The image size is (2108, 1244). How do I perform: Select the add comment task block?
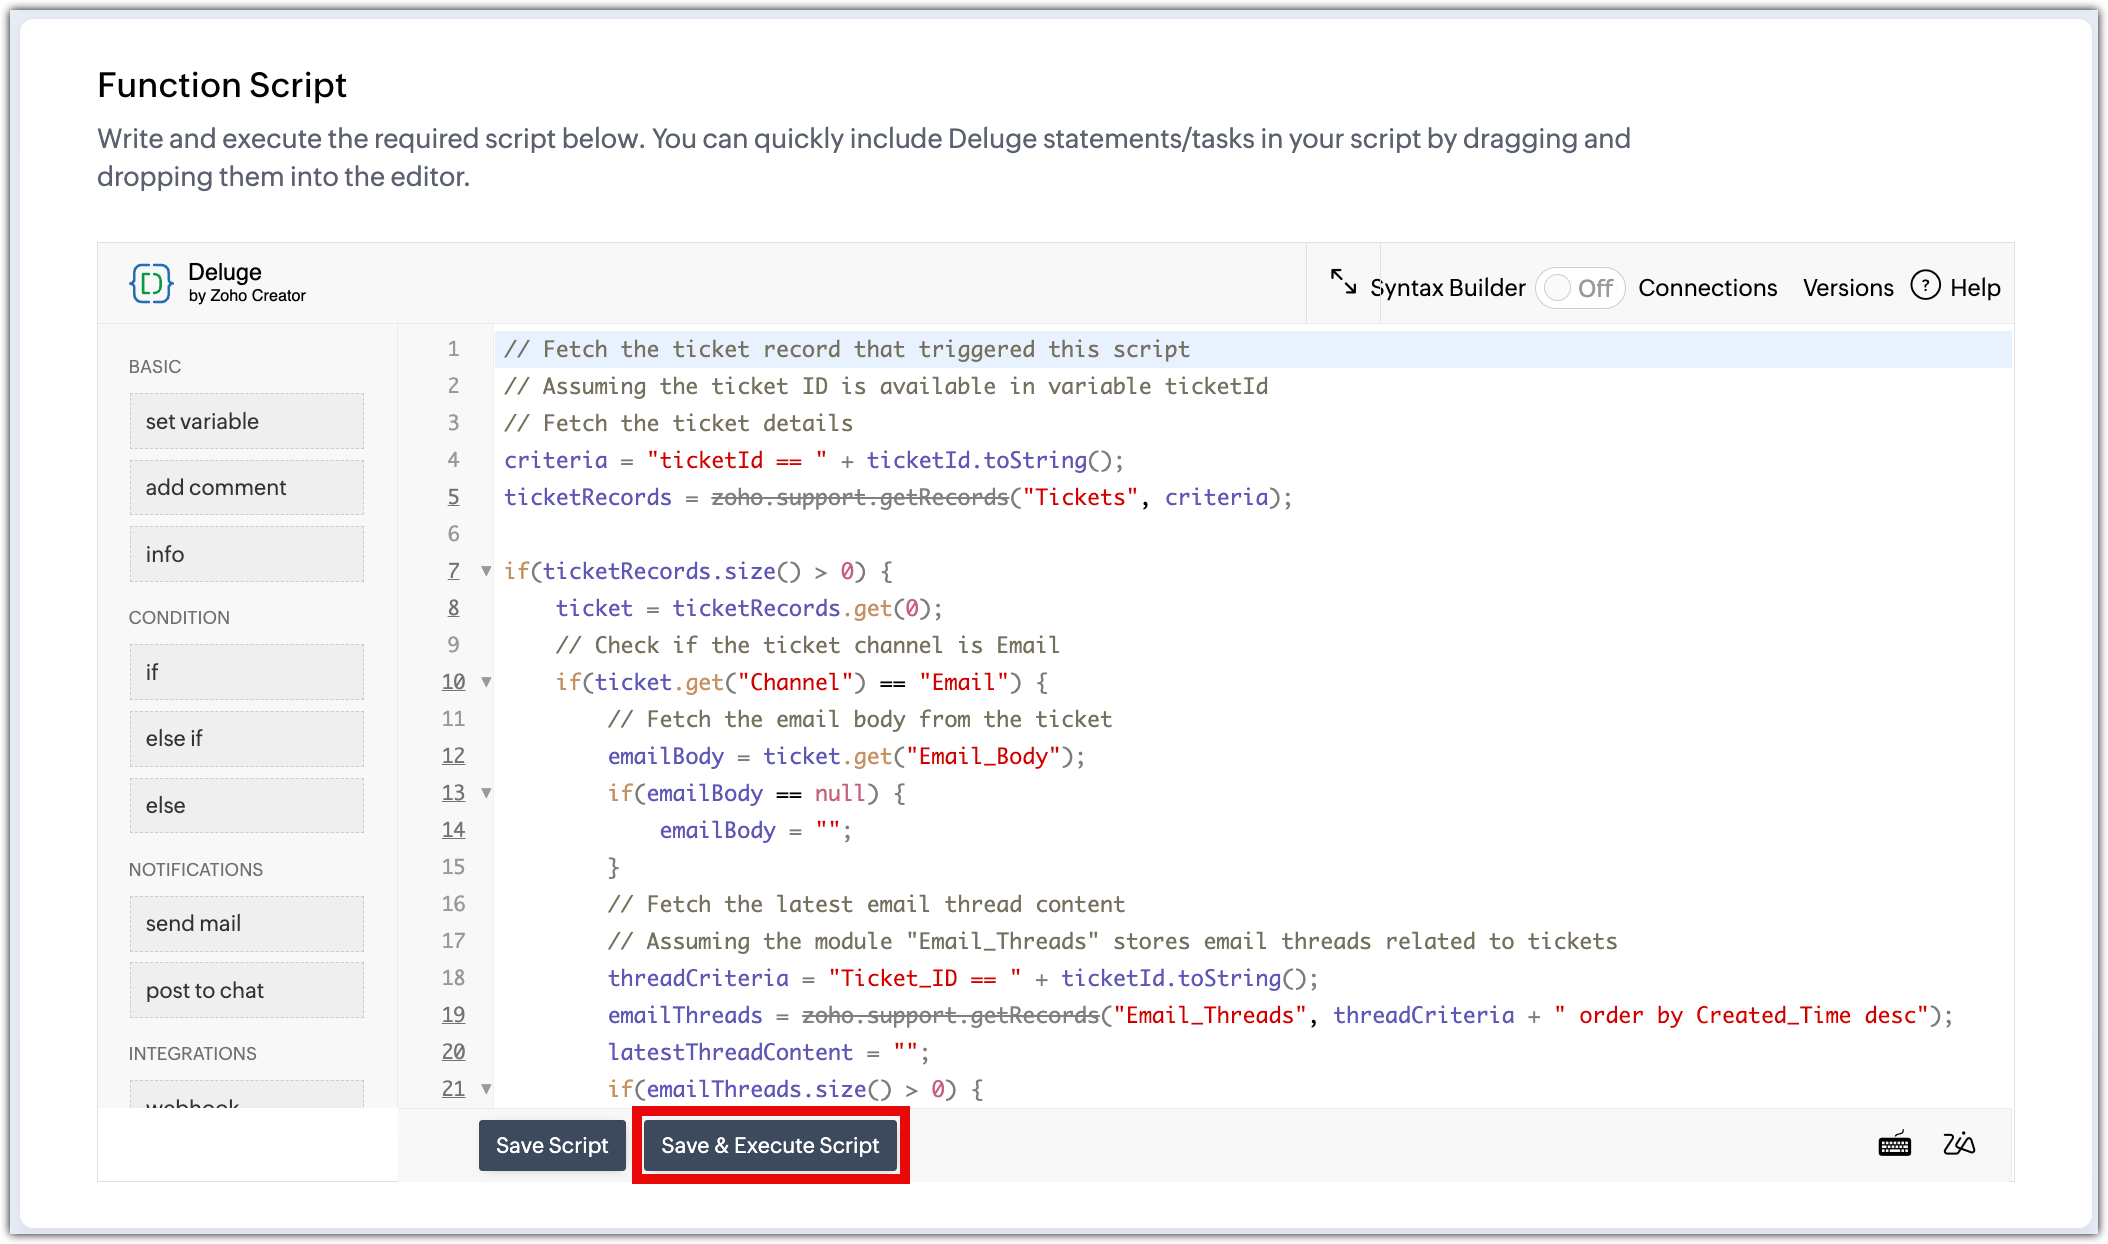point(246,487)
